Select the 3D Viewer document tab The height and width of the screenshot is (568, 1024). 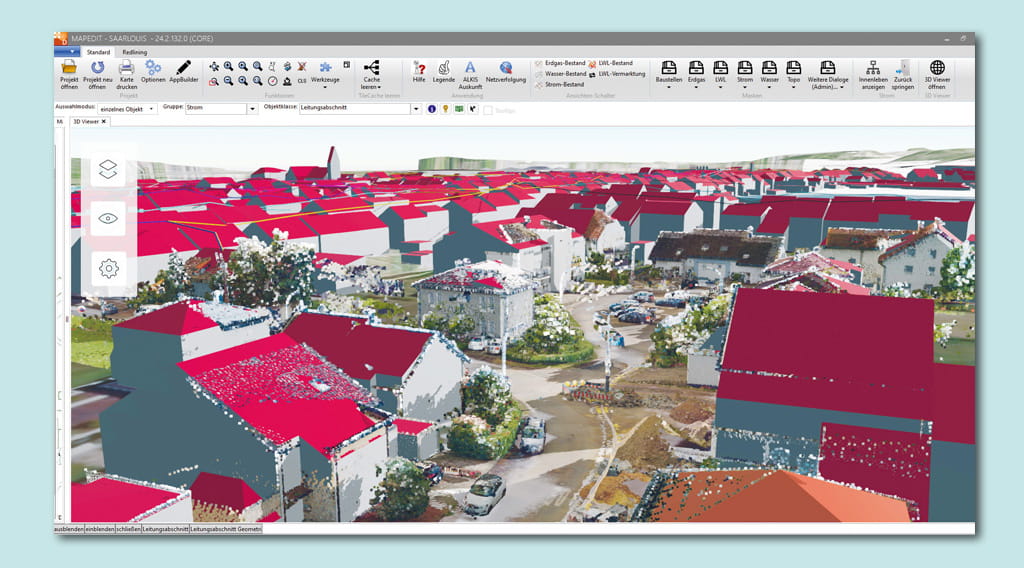click(87, 121)
